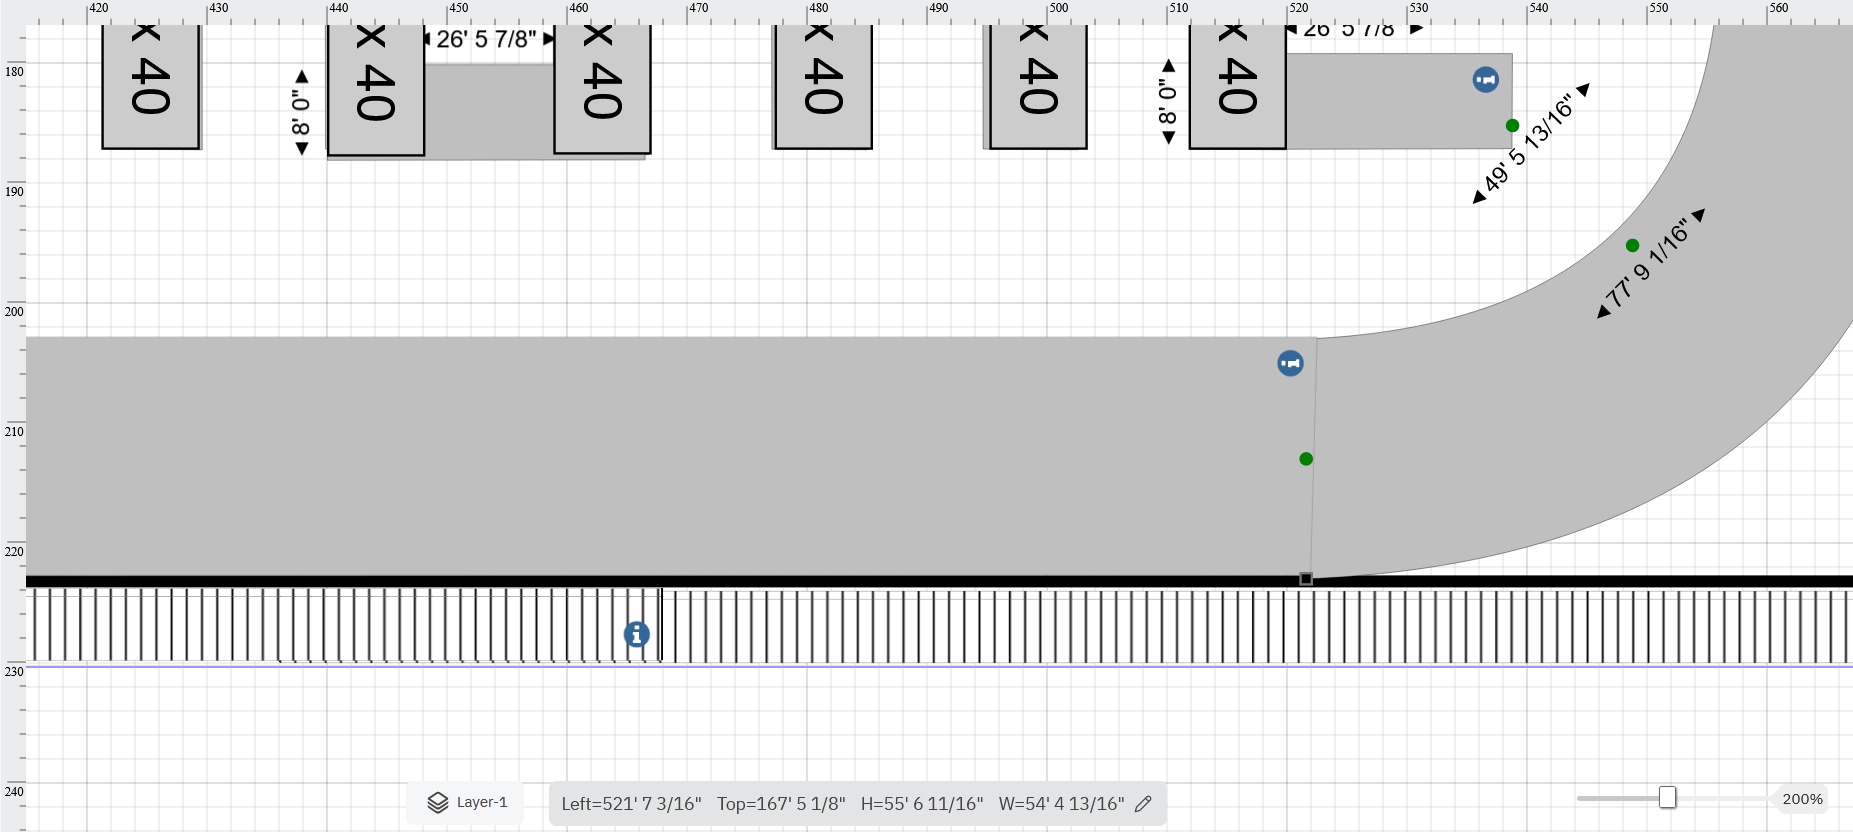Select the leftmost "x 40" box
The width and height of the screenshot is (1853, 832).
click(x=151, y=85)
